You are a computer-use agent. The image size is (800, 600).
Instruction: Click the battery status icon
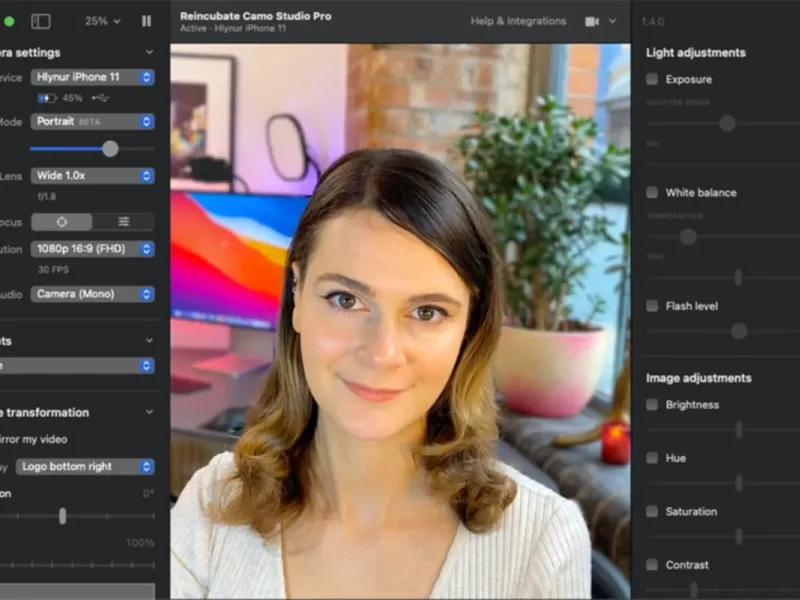[48, 98]
